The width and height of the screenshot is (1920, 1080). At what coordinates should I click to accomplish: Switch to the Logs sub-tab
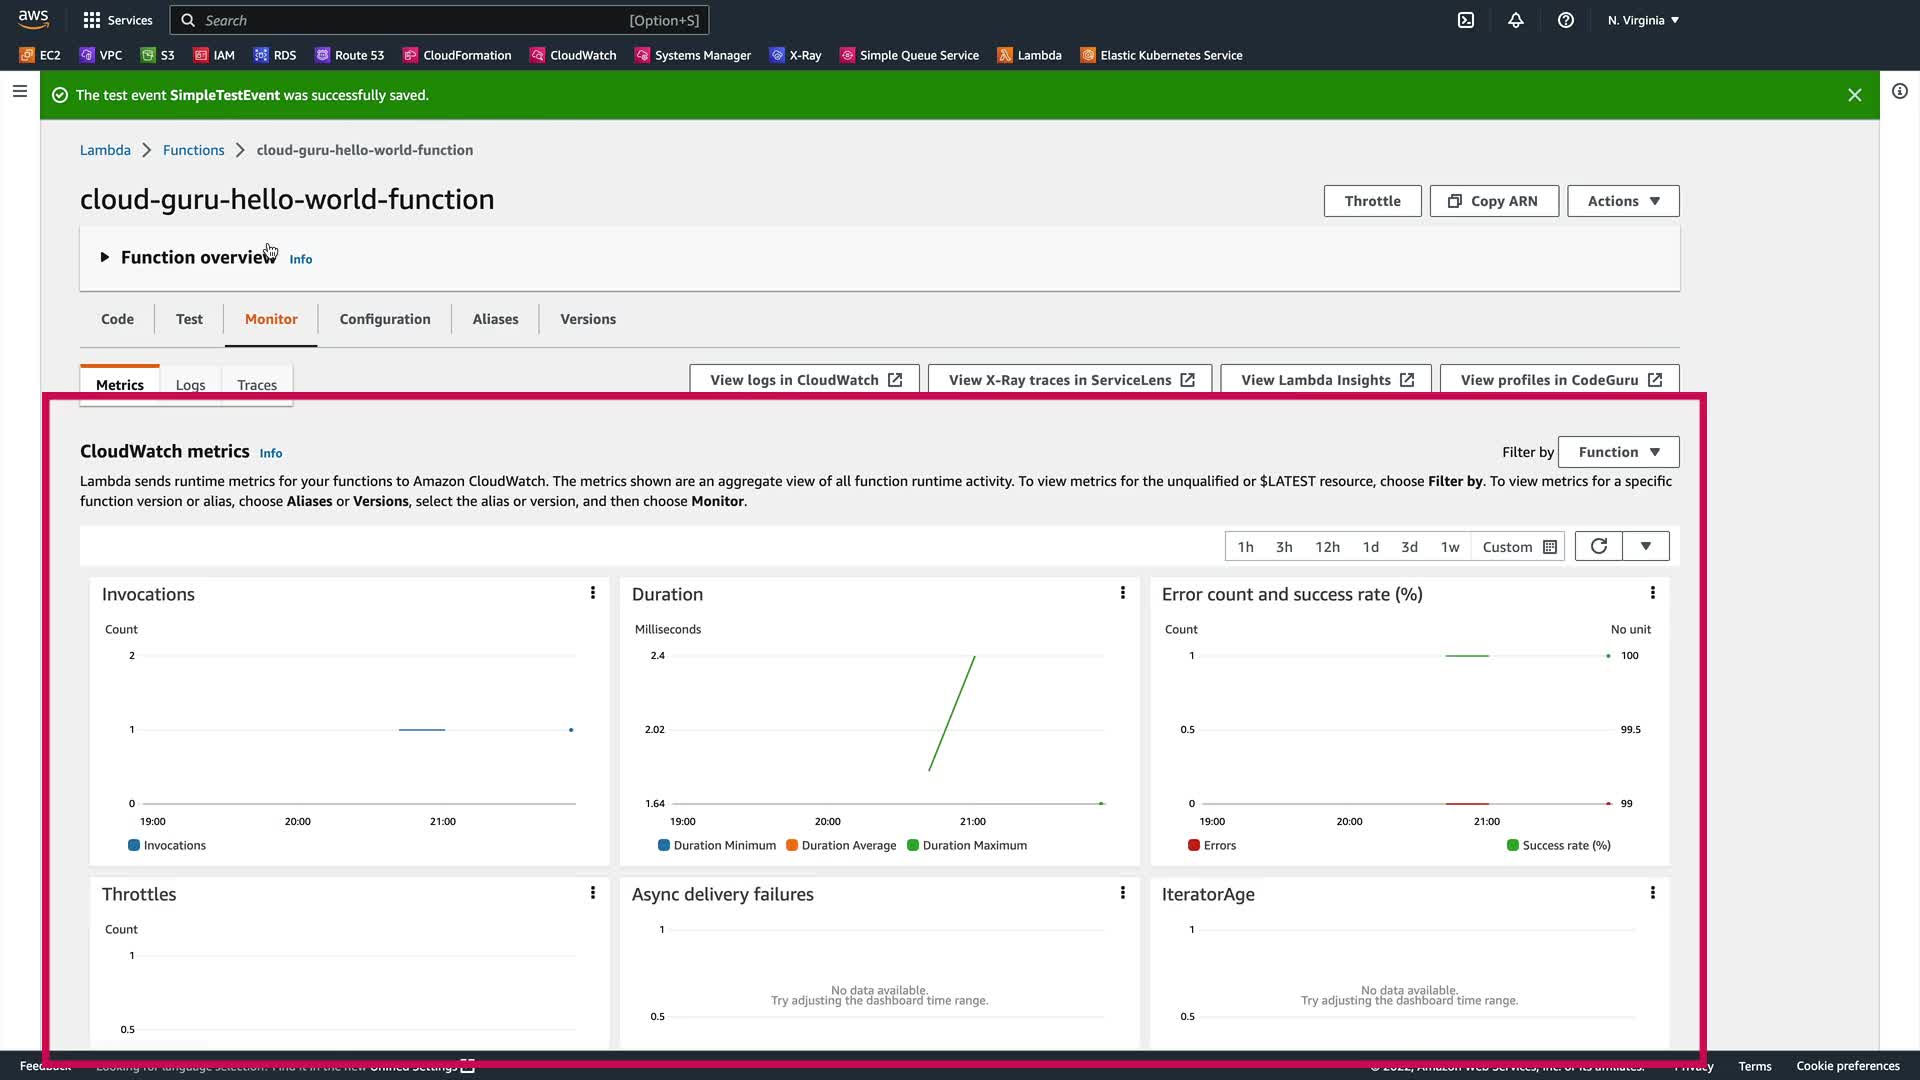point(190,385)
